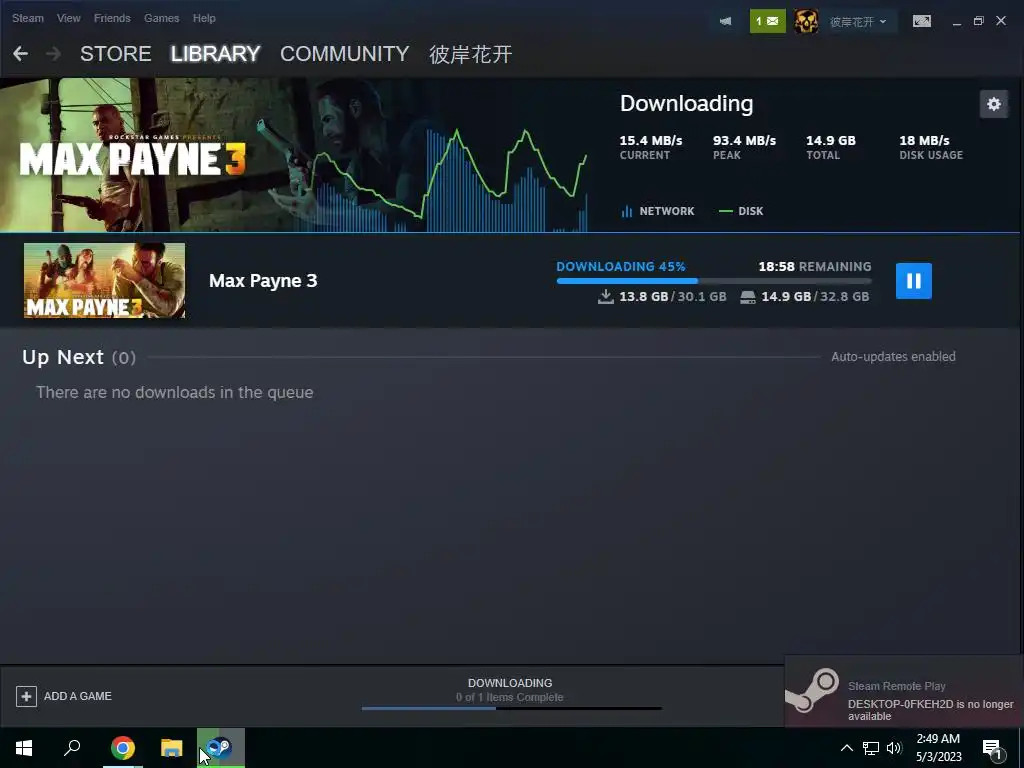Viewport: 1024px width, 768px height.
Task: Click the bottom download progress bar
Action: 511,708
